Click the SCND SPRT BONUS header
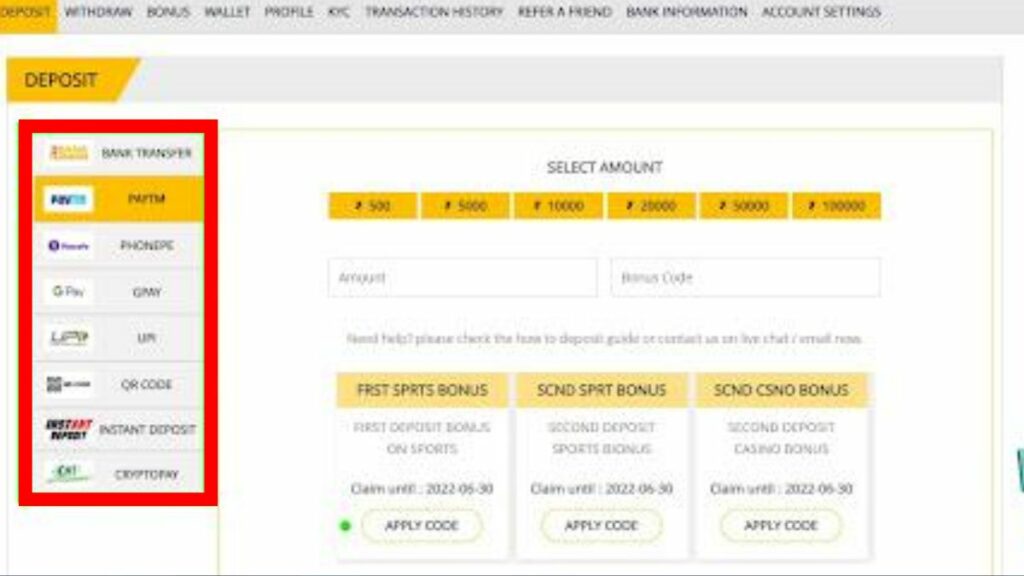The height and width of the screenshot is (576, 1024). pyautogui.click(x=601, y=390)
